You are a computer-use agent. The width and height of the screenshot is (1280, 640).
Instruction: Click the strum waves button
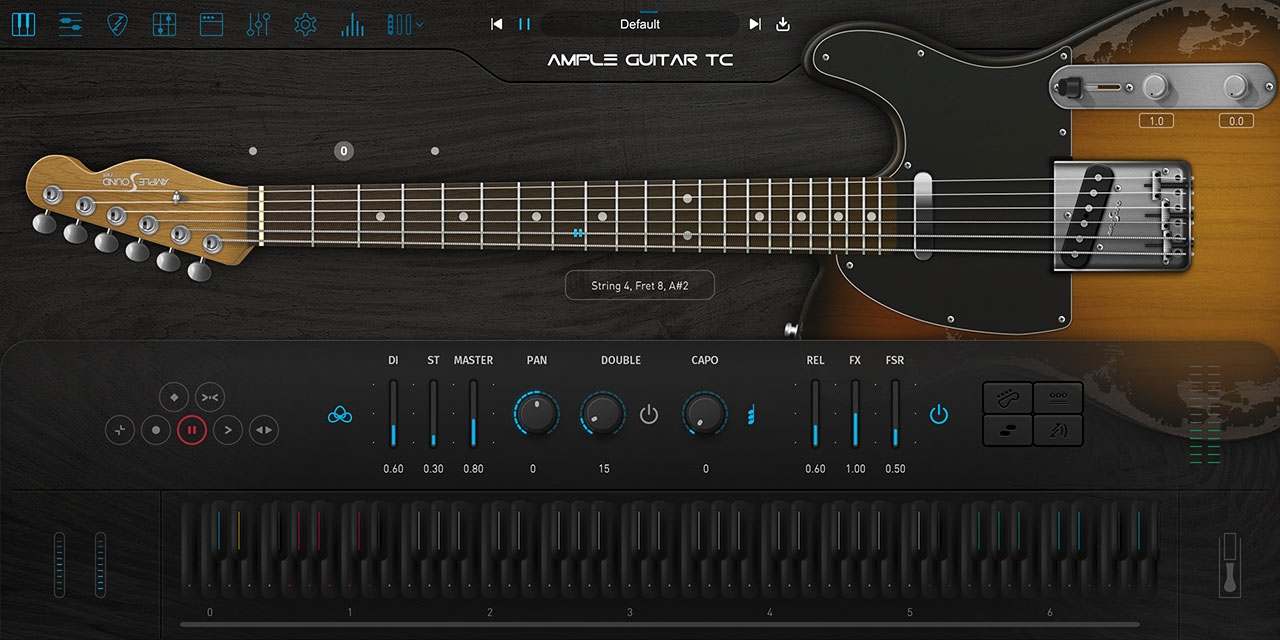point(1058,430)
